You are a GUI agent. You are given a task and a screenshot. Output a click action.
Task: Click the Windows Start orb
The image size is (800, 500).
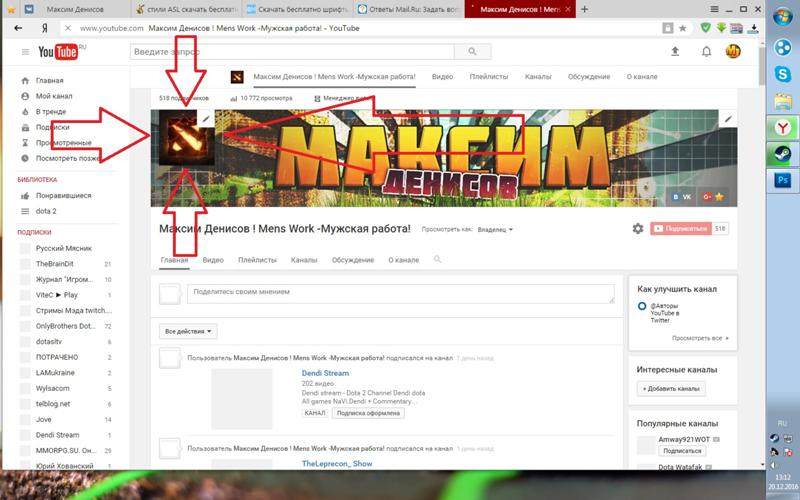click(783, 16)
